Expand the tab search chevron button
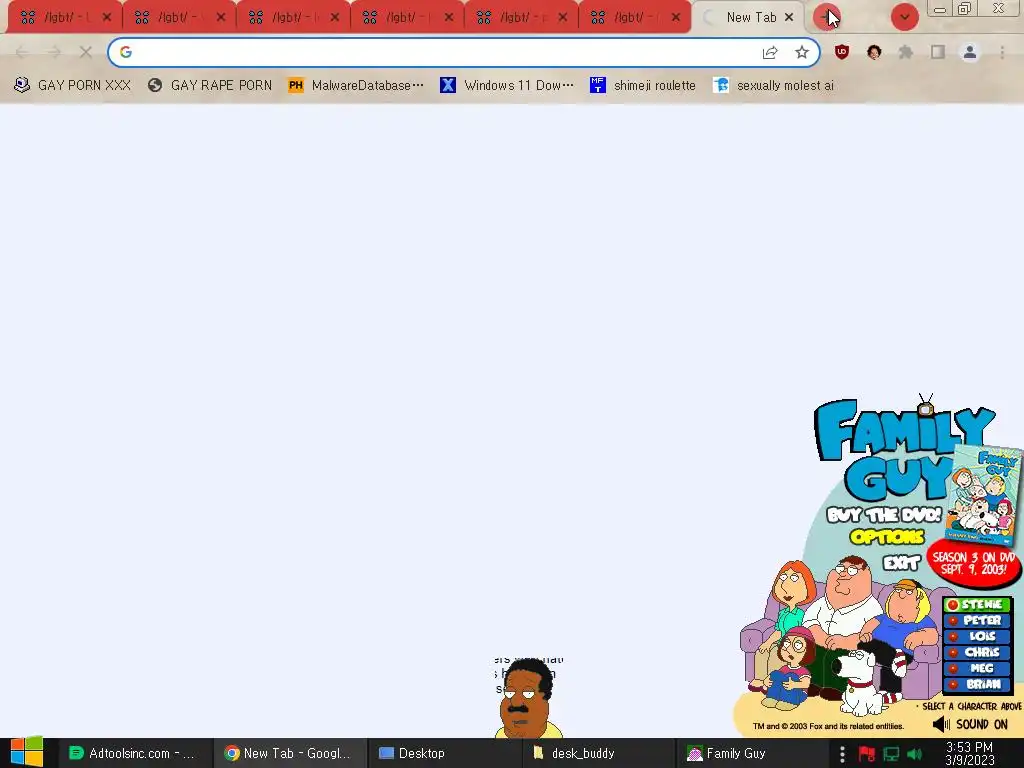This screenshot has height=768, width=1024. 904,17
